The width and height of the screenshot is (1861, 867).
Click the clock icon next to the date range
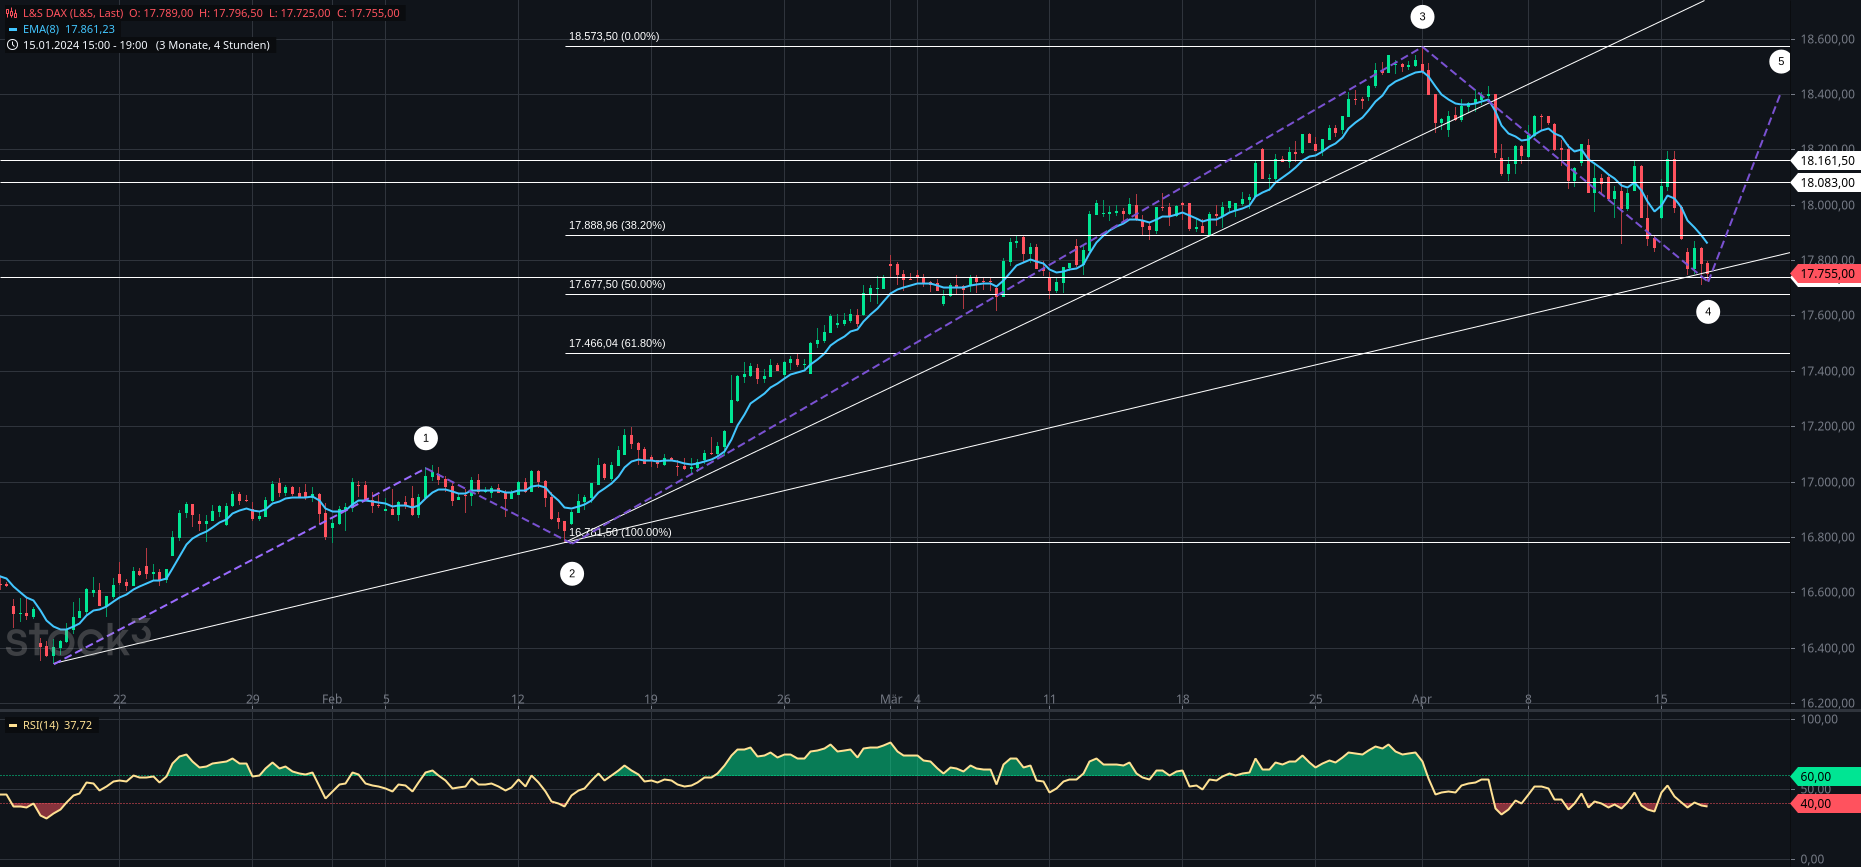point(12,46)
